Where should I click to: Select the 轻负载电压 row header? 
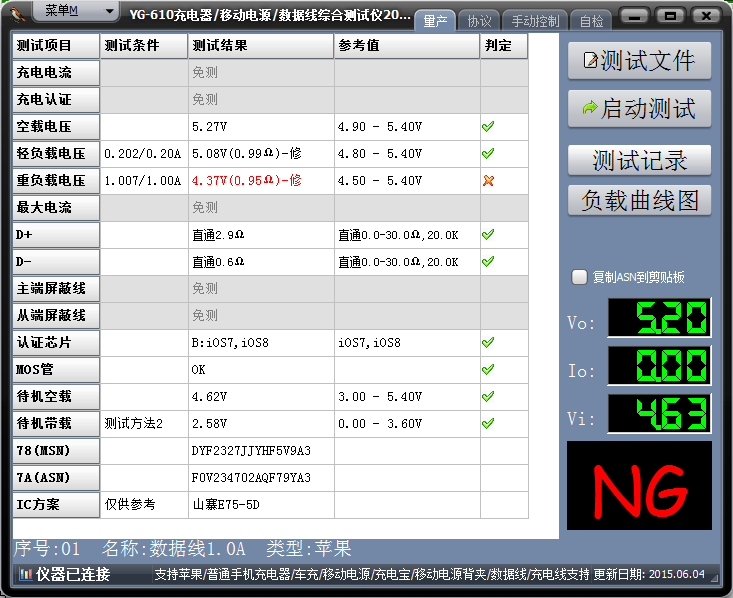pyautogui.click(x=56, y=153)
